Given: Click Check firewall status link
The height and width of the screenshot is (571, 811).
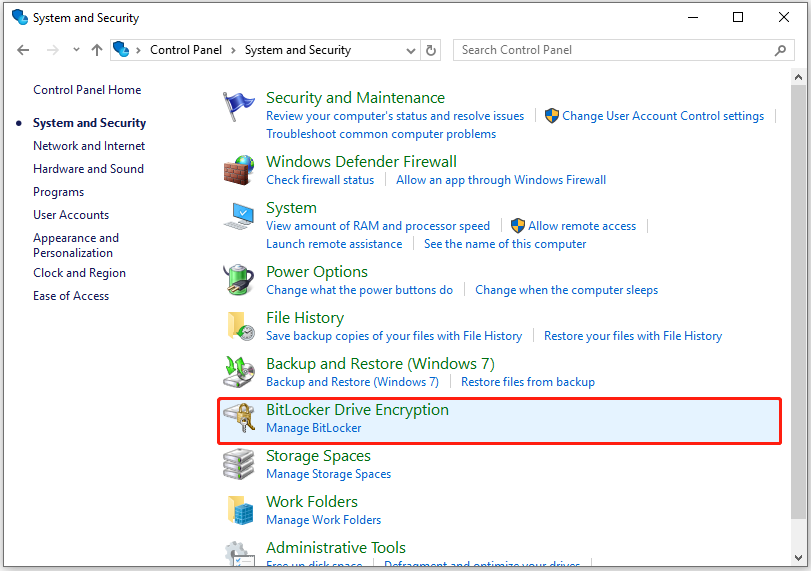Looking at the screenshot, I should [320, 180].
